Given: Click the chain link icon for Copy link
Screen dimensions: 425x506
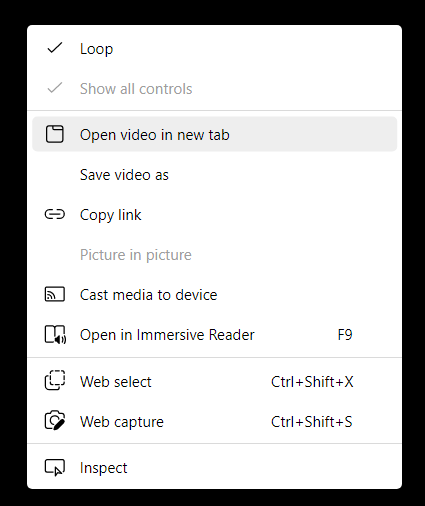Looking at the screenshot, I should 55,214.
